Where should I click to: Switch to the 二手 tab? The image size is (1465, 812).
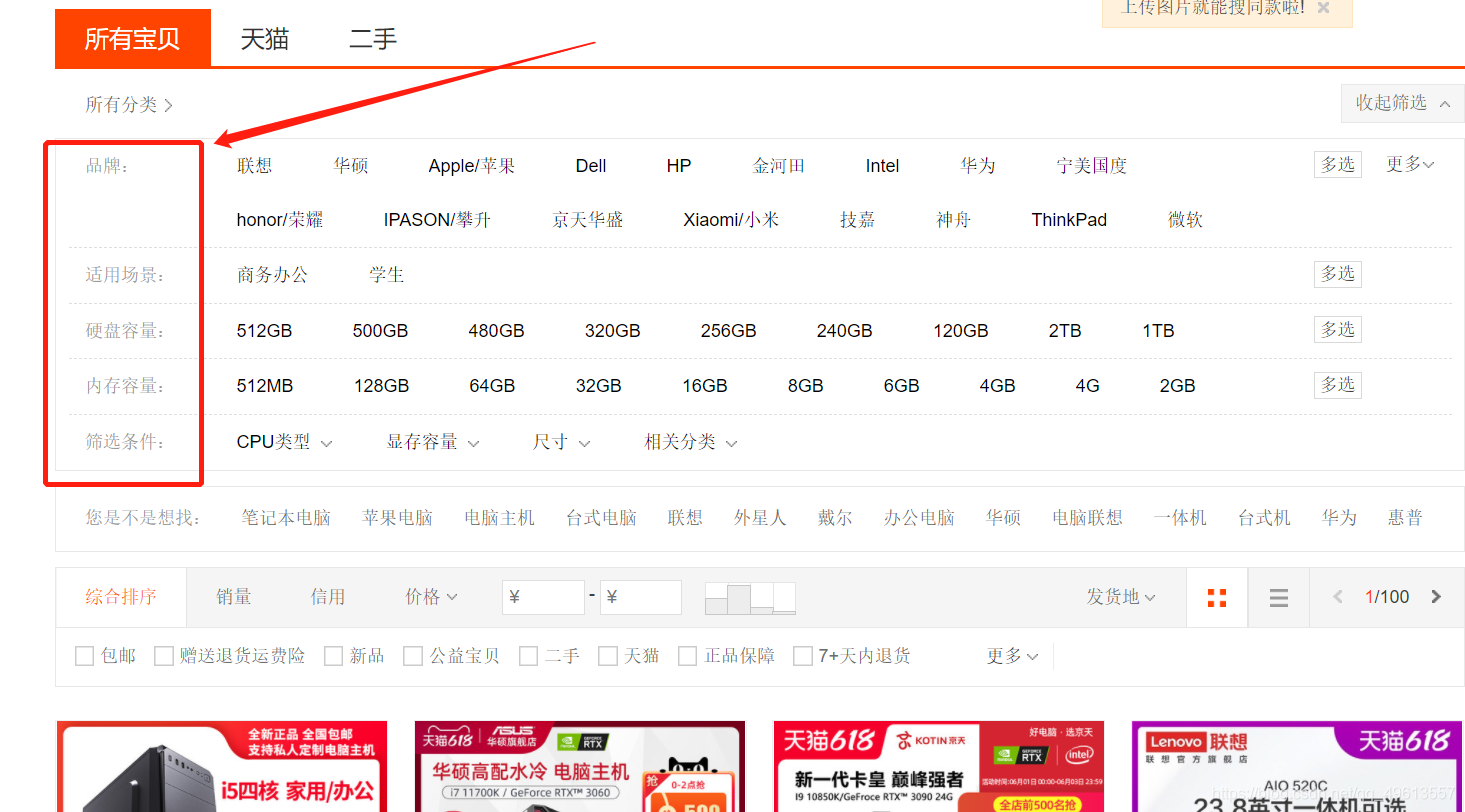click(x=373, y=39)
